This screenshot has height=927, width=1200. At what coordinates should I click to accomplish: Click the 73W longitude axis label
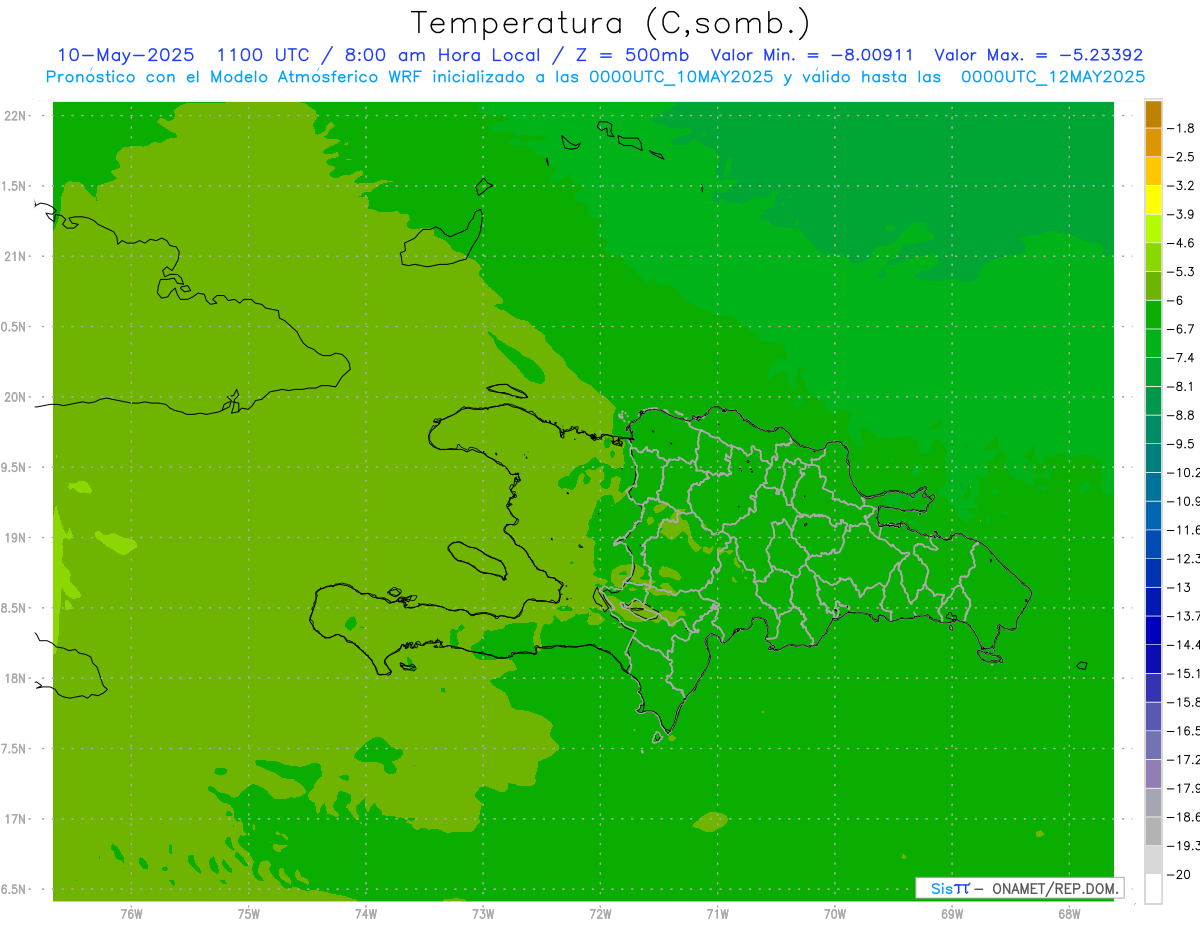point(483,913)
